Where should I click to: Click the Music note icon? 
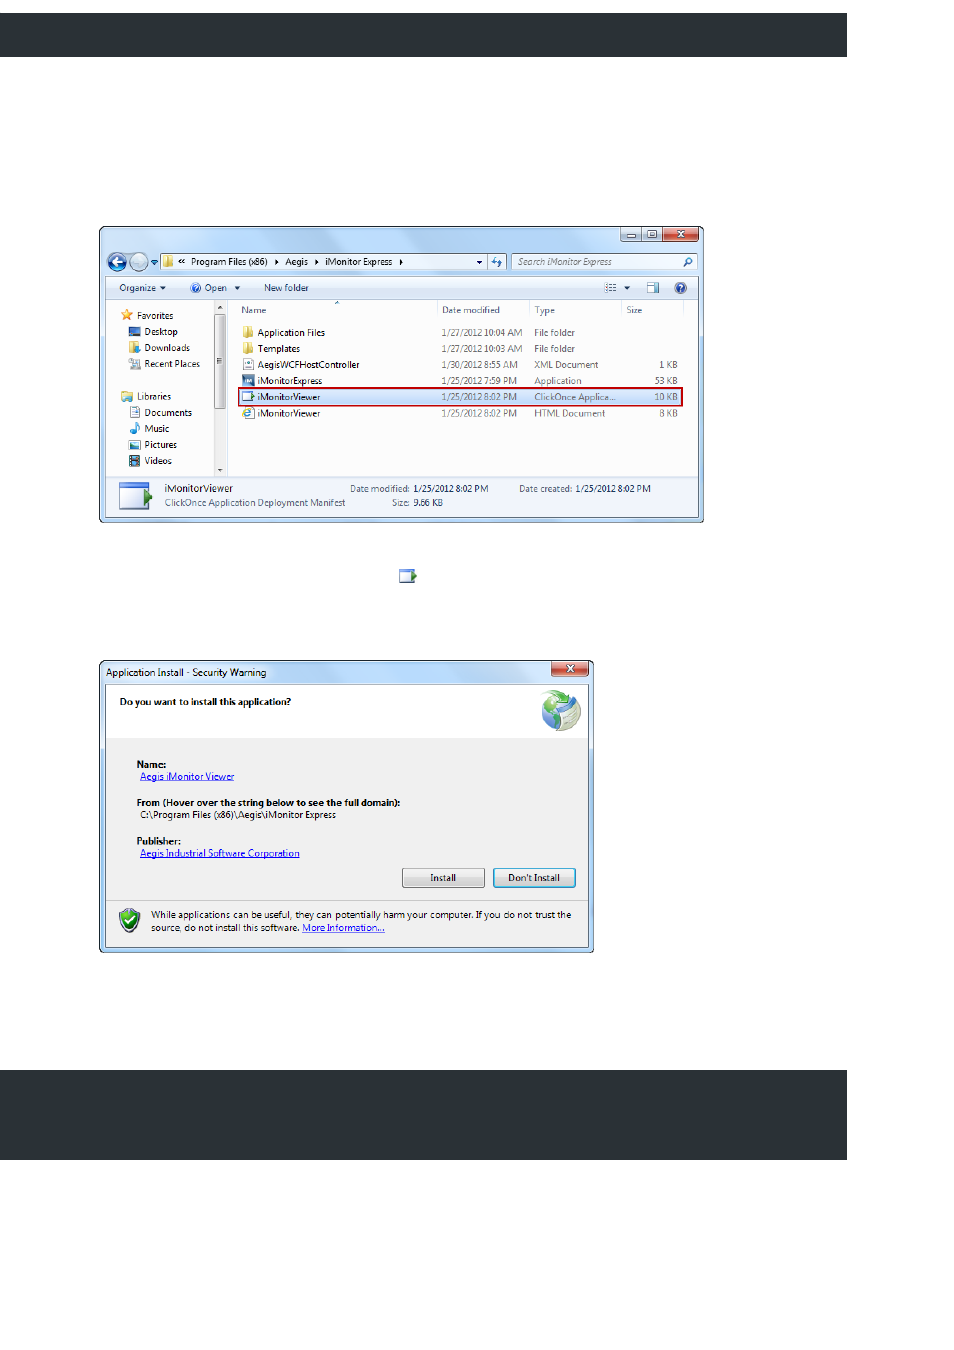(x=134, y=428)
